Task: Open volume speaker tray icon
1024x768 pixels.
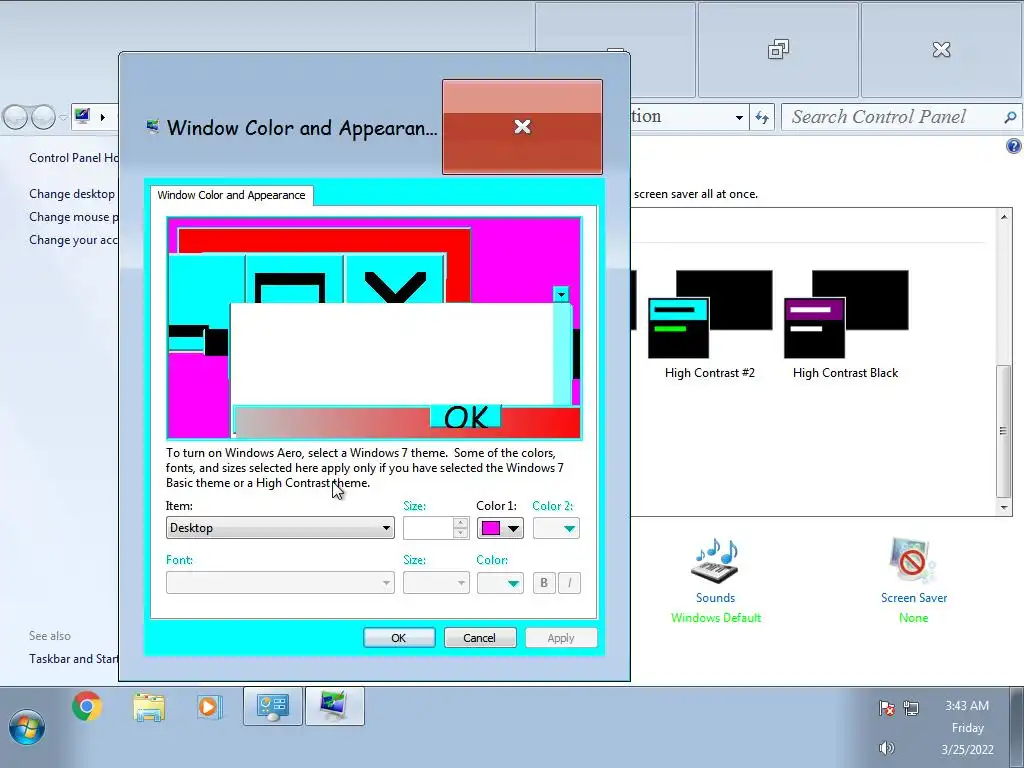Action: click(x=886, y=748)
